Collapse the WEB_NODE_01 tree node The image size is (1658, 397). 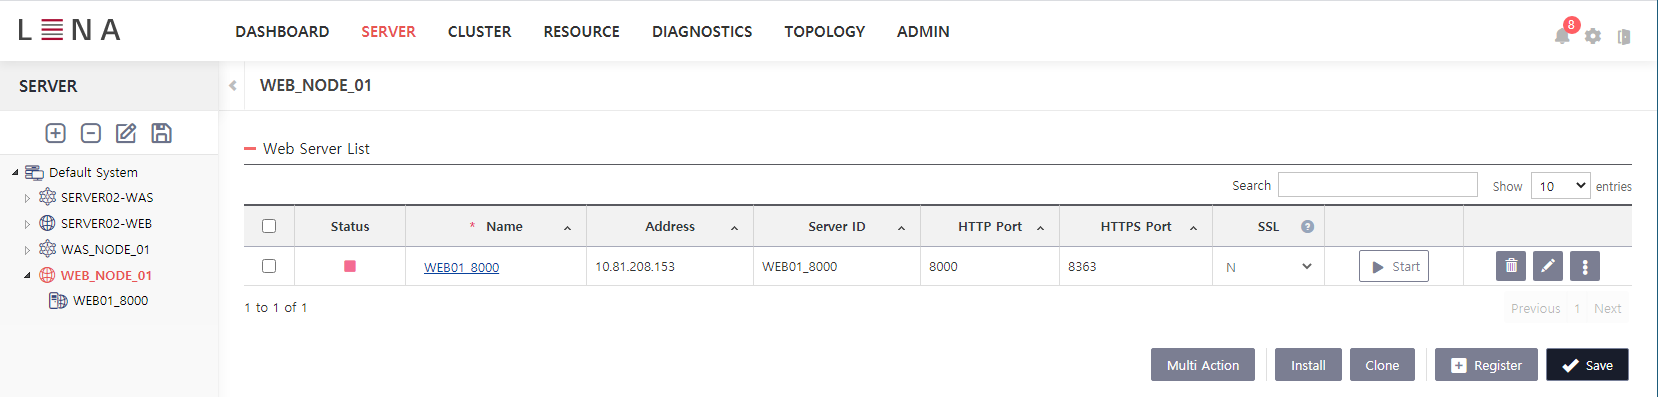[27, 275]
